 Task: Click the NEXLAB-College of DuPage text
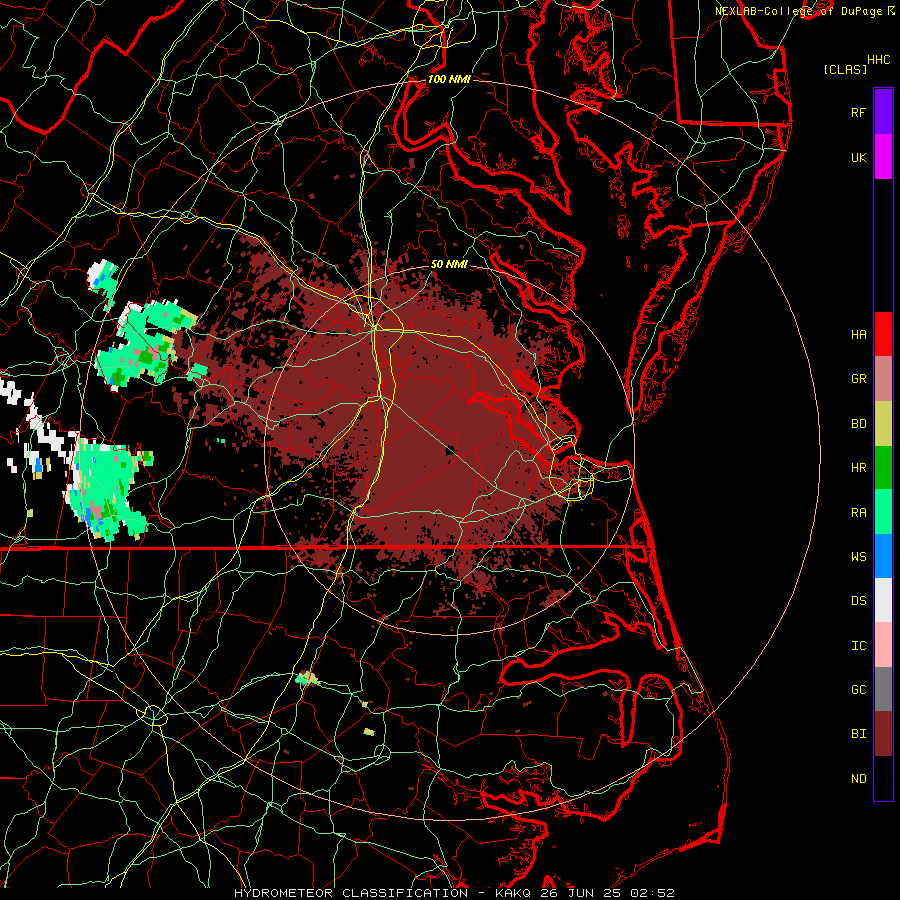pyautogui.click(x=798, y=11)
